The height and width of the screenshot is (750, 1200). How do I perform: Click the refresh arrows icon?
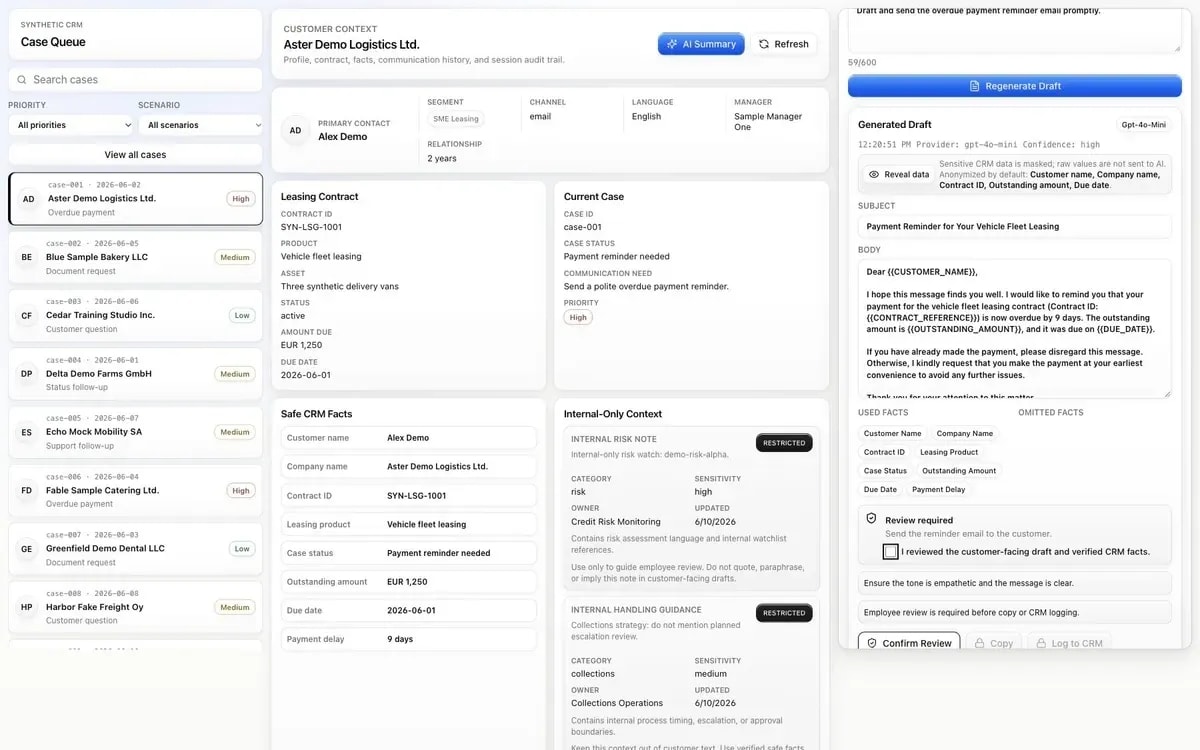764,44
